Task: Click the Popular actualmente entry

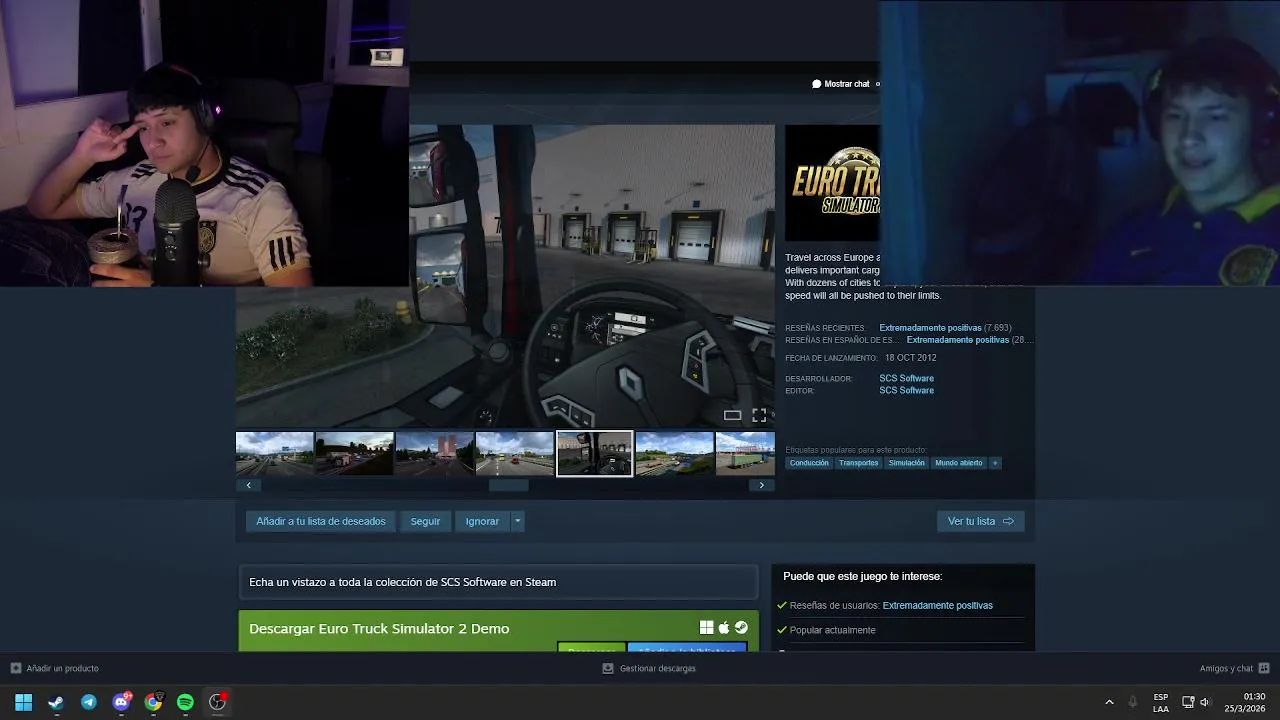Action: 832,630
